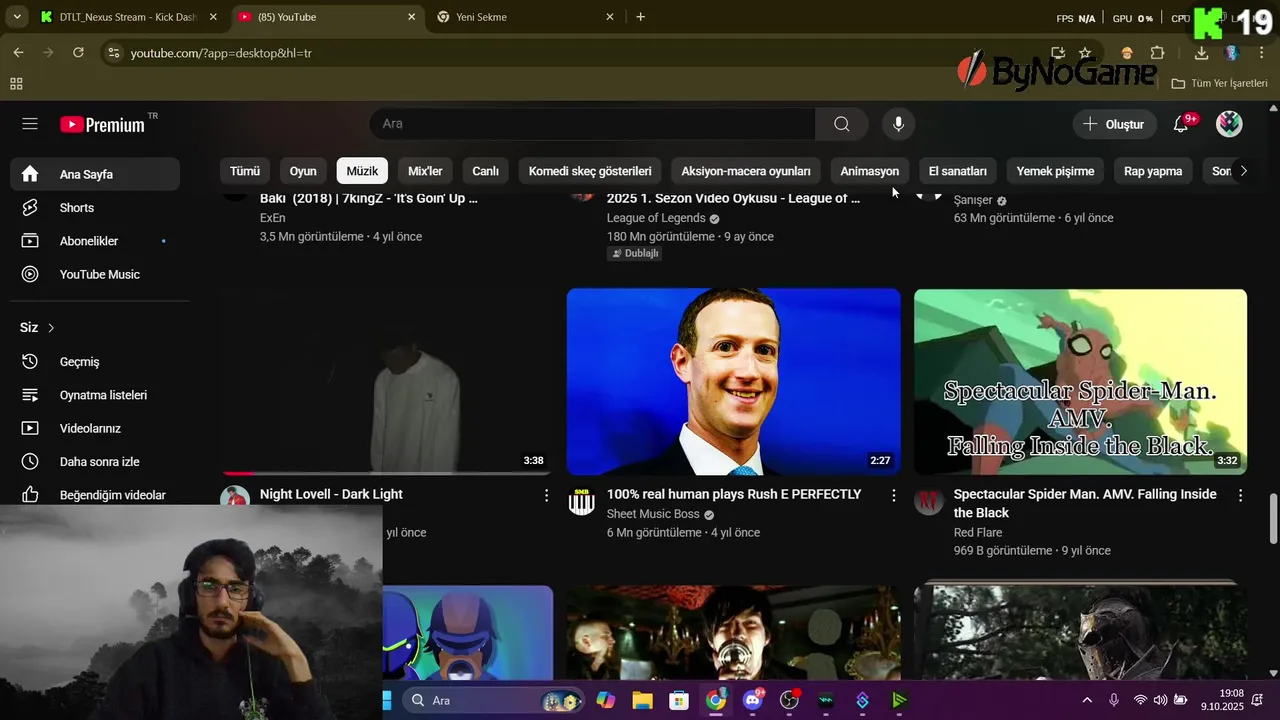
Task: Open the account avatar menu
Action: click(x=1229, y=124)
